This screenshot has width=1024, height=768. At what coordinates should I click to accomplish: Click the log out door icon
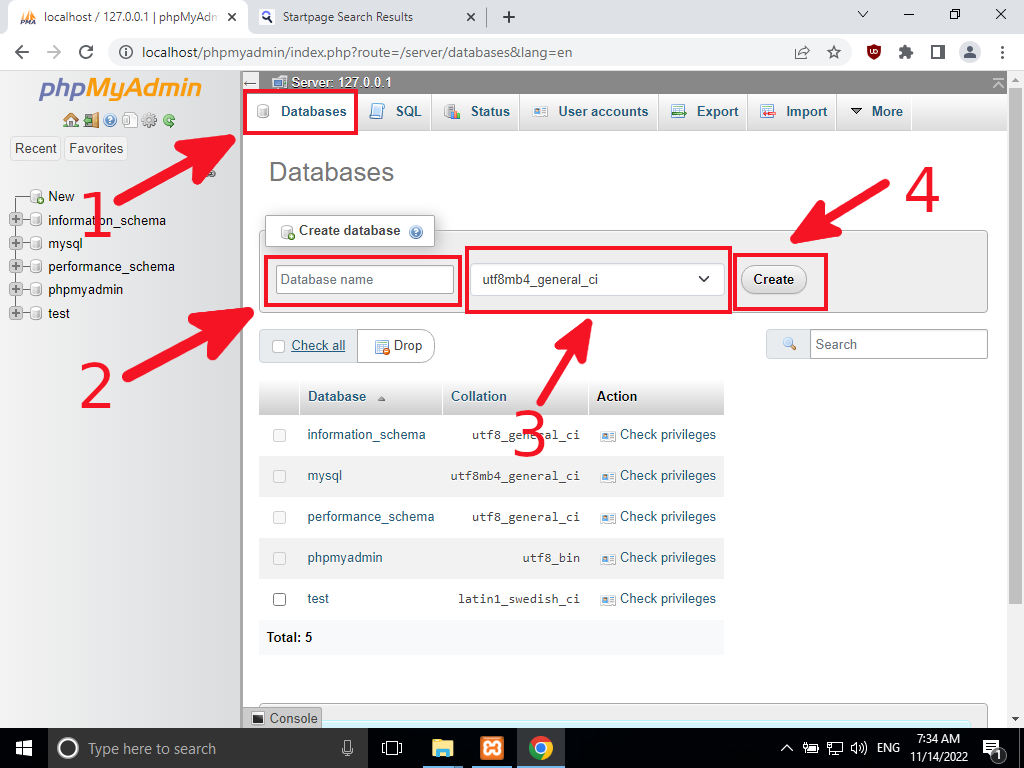pos(91,120)
